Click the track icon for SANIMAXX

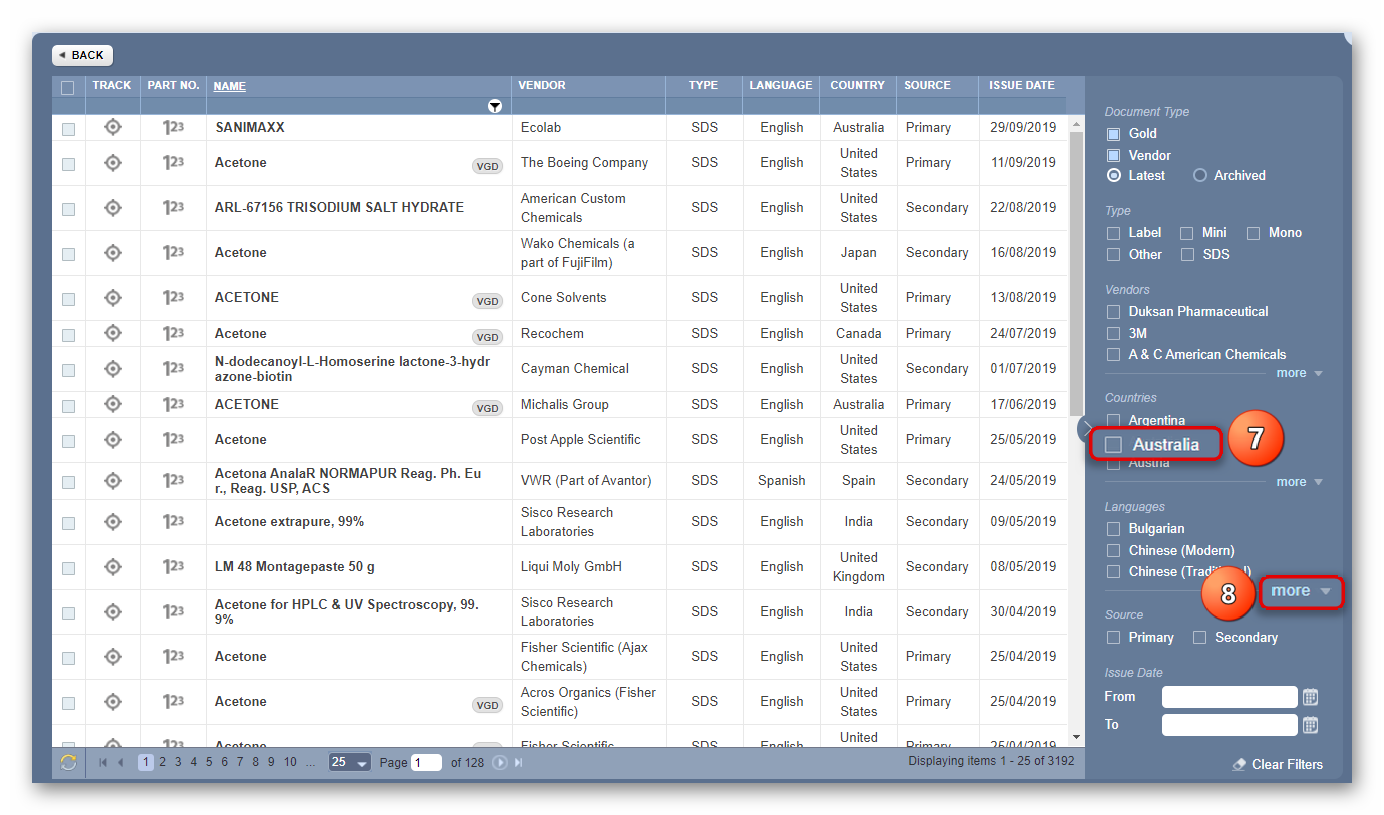click(x=112, y=127)
